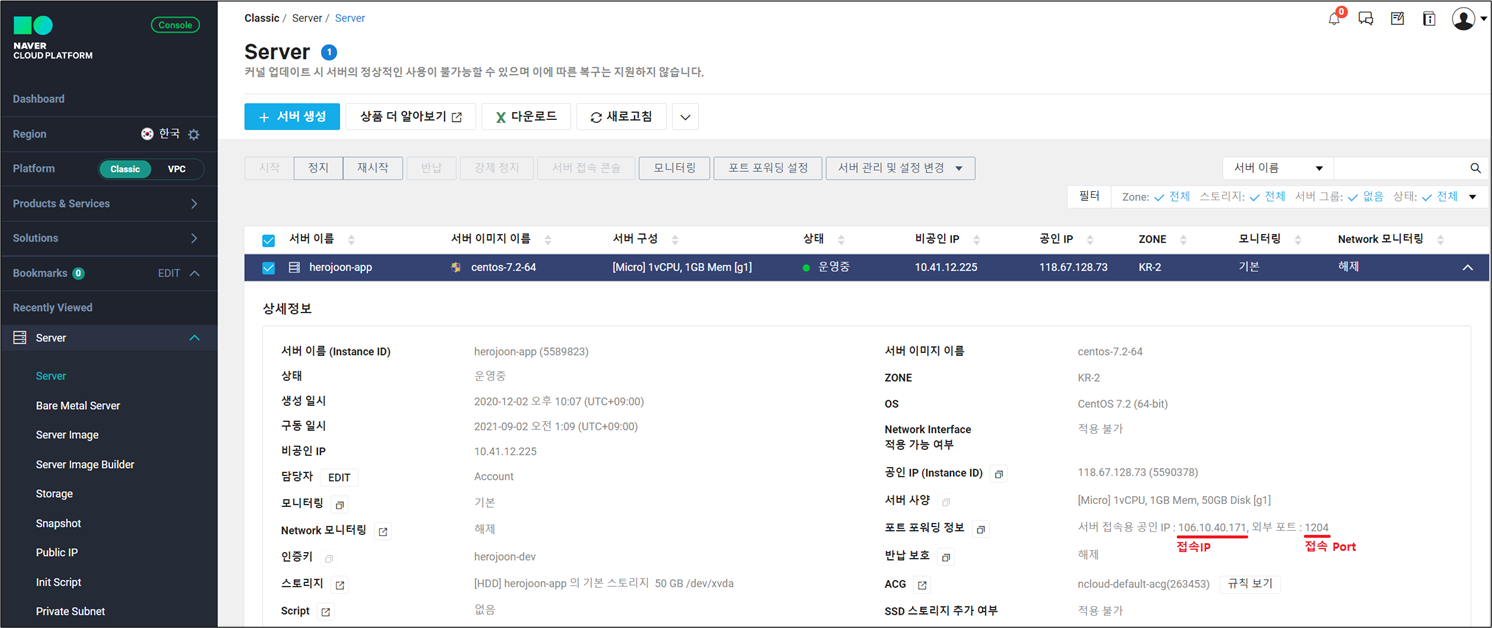Open external link icon beside Script
Image resolution: width=1492 pixels, height=628 pixels.
pos(325,612)
